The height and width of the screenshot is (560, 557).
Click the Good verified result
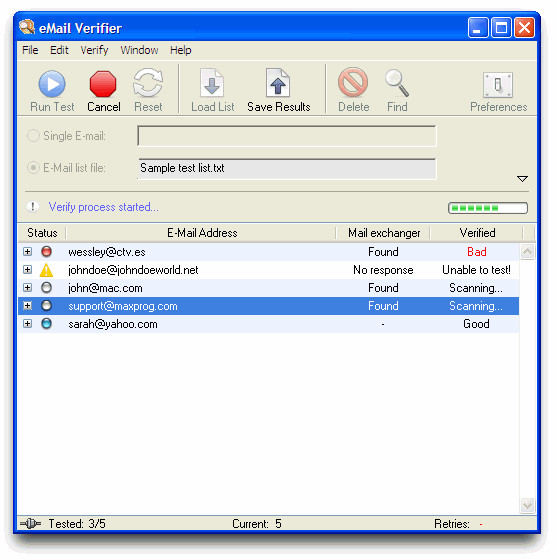[x=476, y=324]
